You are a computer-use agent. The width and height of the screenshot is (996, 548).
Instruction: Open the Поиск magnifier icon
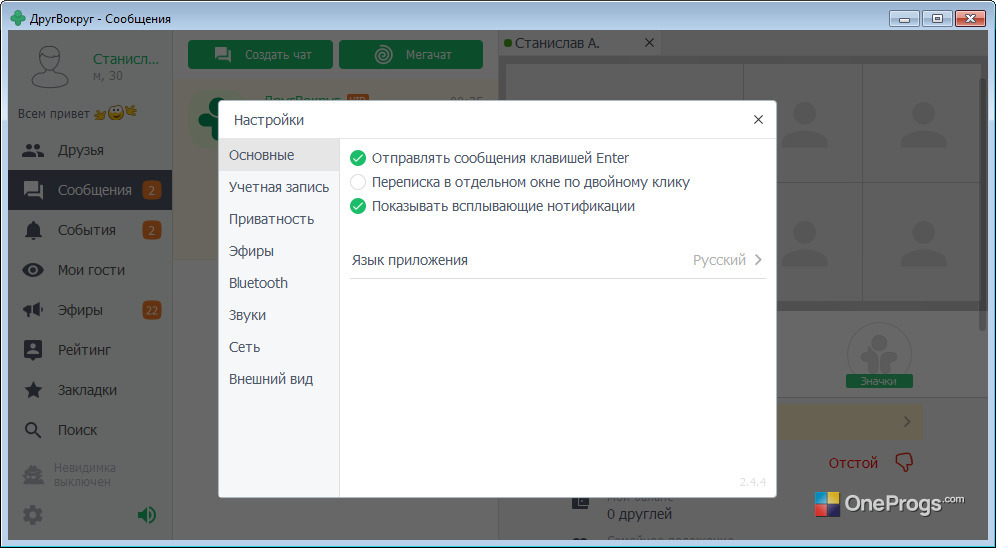[x=33, y=430]
